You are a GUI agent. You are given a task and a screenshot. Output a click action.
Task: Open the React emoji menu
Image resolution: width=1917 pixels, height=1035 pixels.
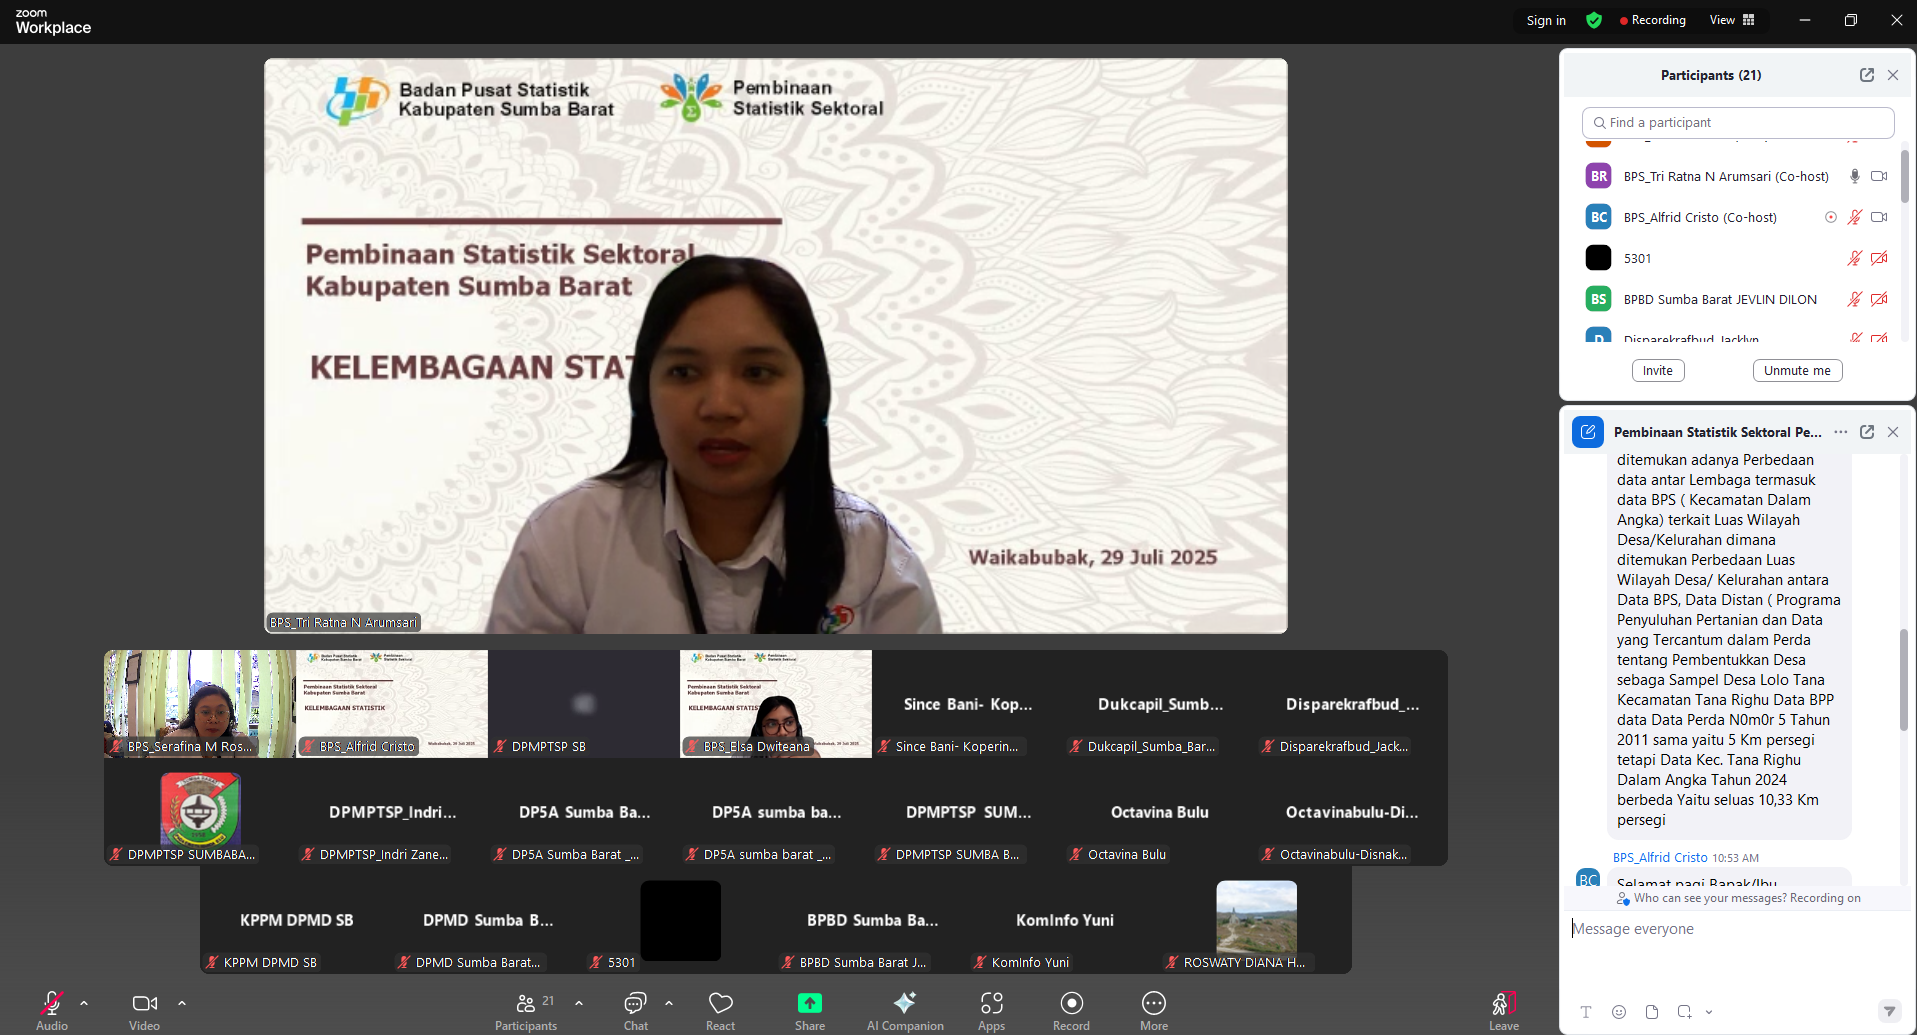pos(720,1004)
